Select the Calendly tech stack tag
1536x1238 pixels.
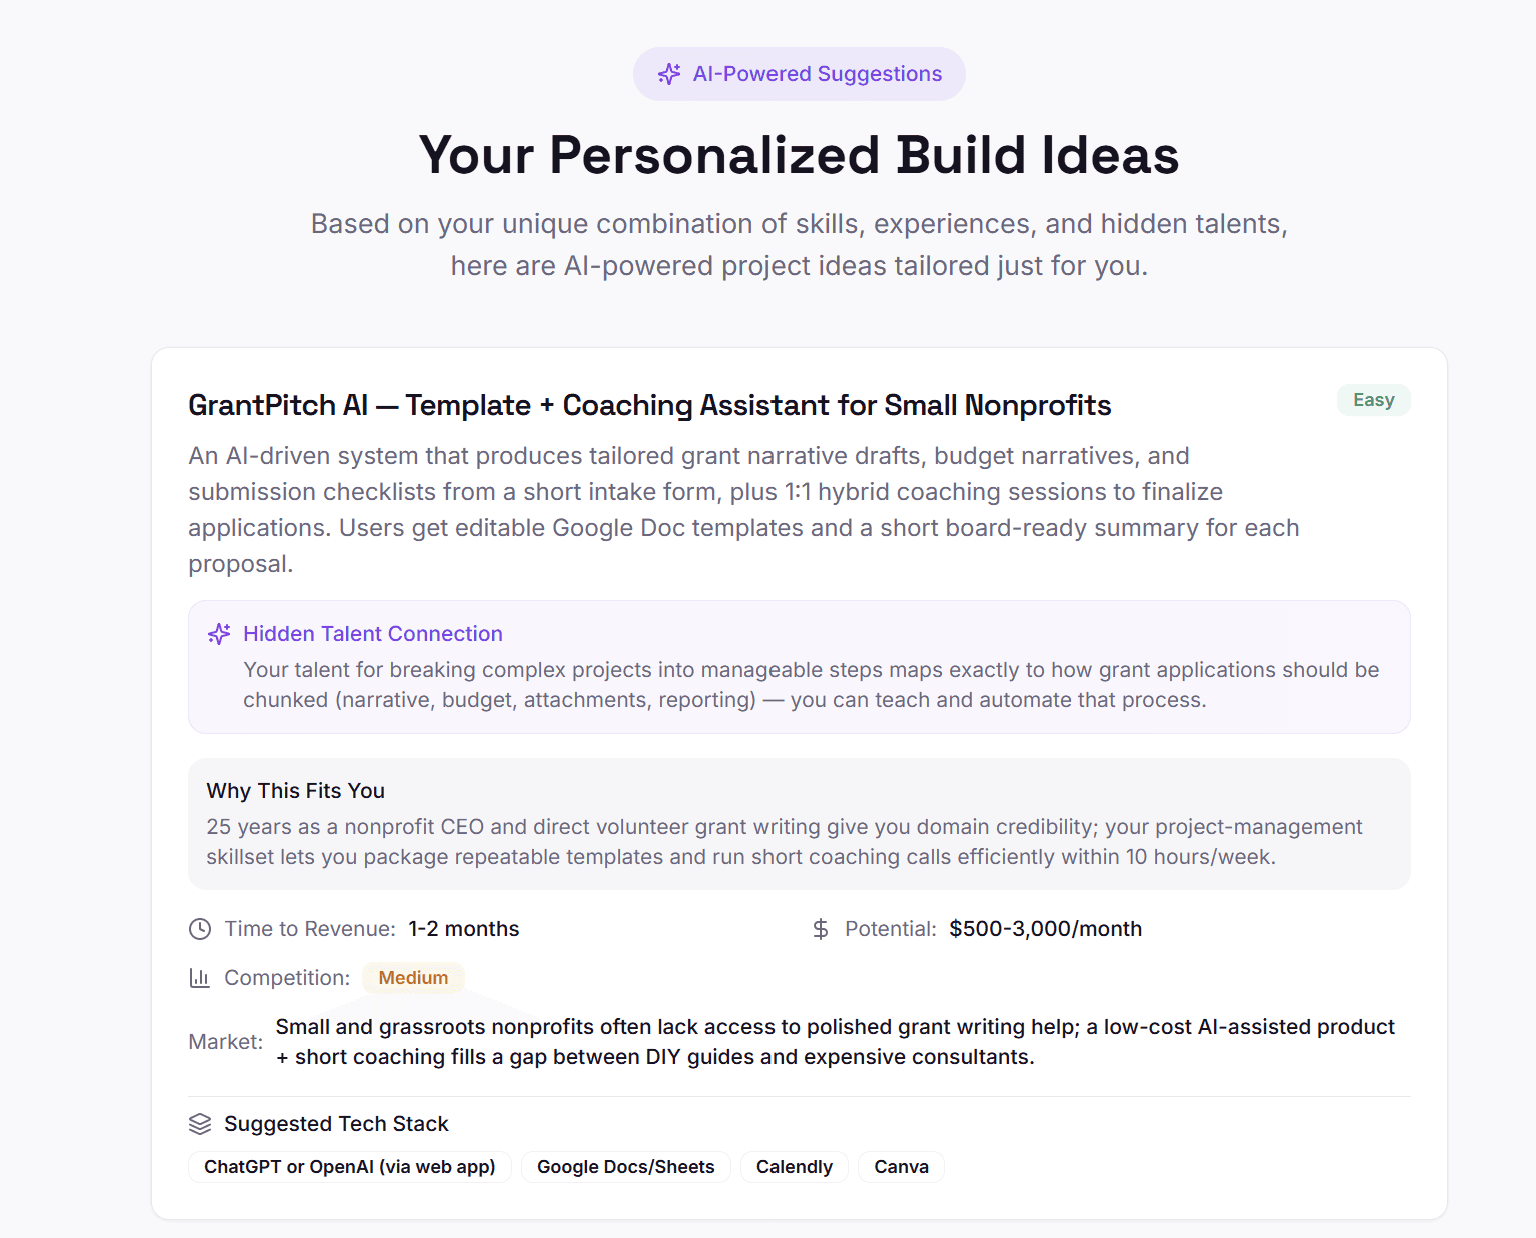coord(794,1167)
